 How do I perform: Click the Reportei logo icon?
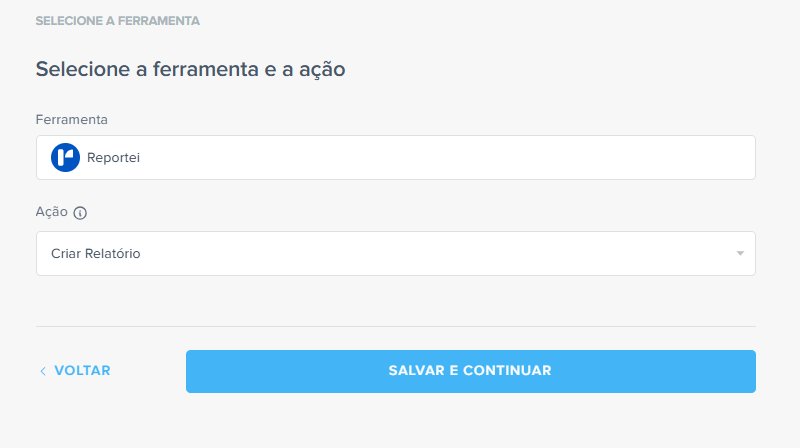[x=65, y=158]
